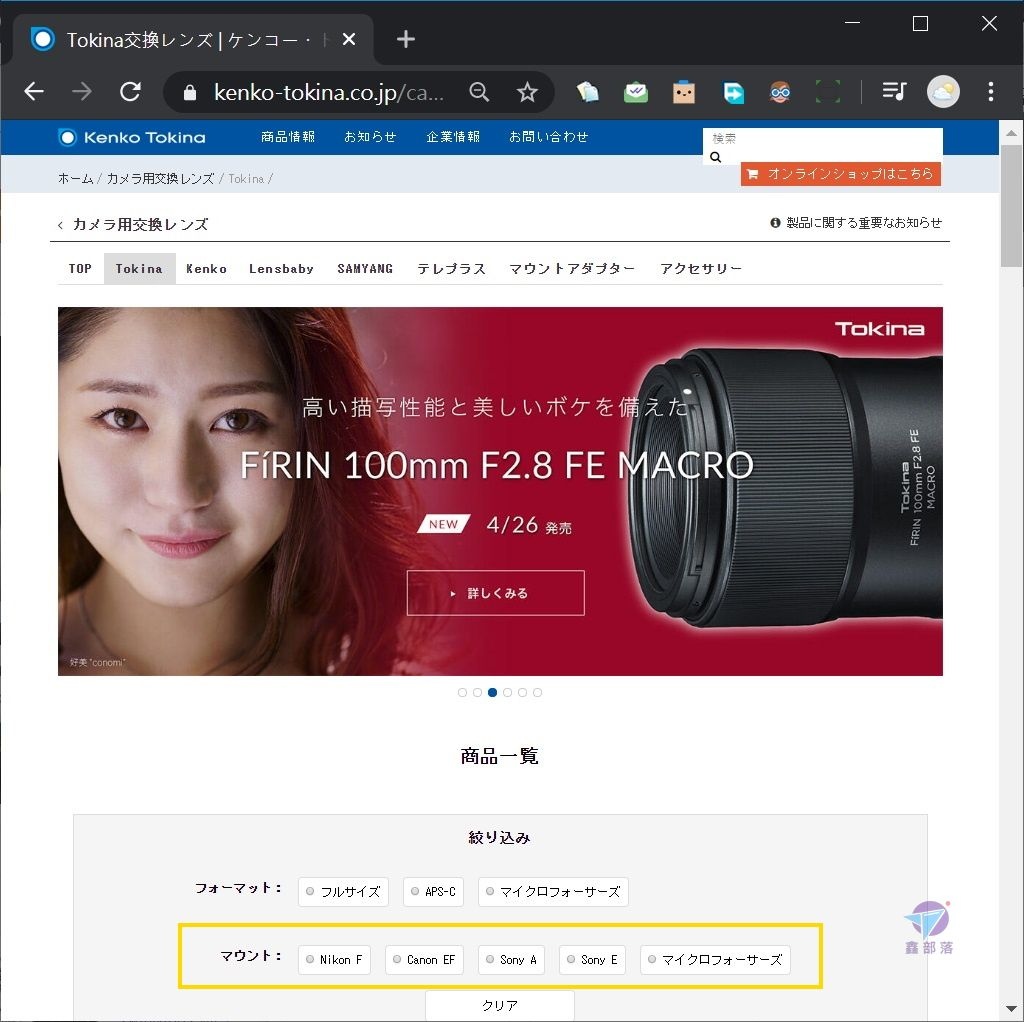This screenshot has height=1022, width=1024.
Task: Click the クリア button to reset filters
Action: (x=500, y=1005)
